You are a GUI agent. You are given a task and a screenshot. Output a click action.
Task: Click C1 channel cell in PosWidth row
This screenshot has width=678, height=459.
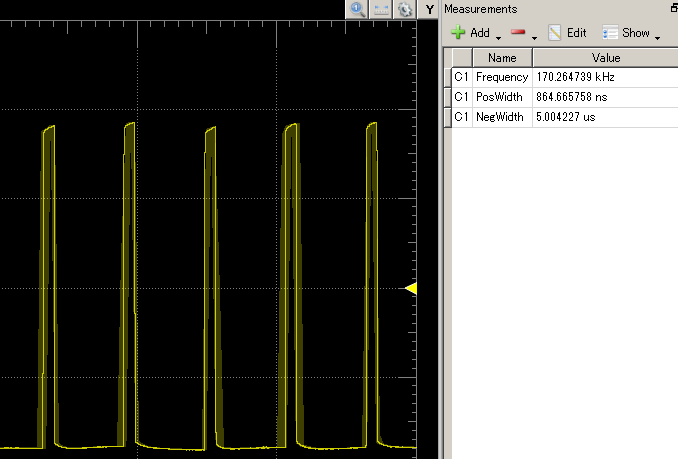coord(462,97)
